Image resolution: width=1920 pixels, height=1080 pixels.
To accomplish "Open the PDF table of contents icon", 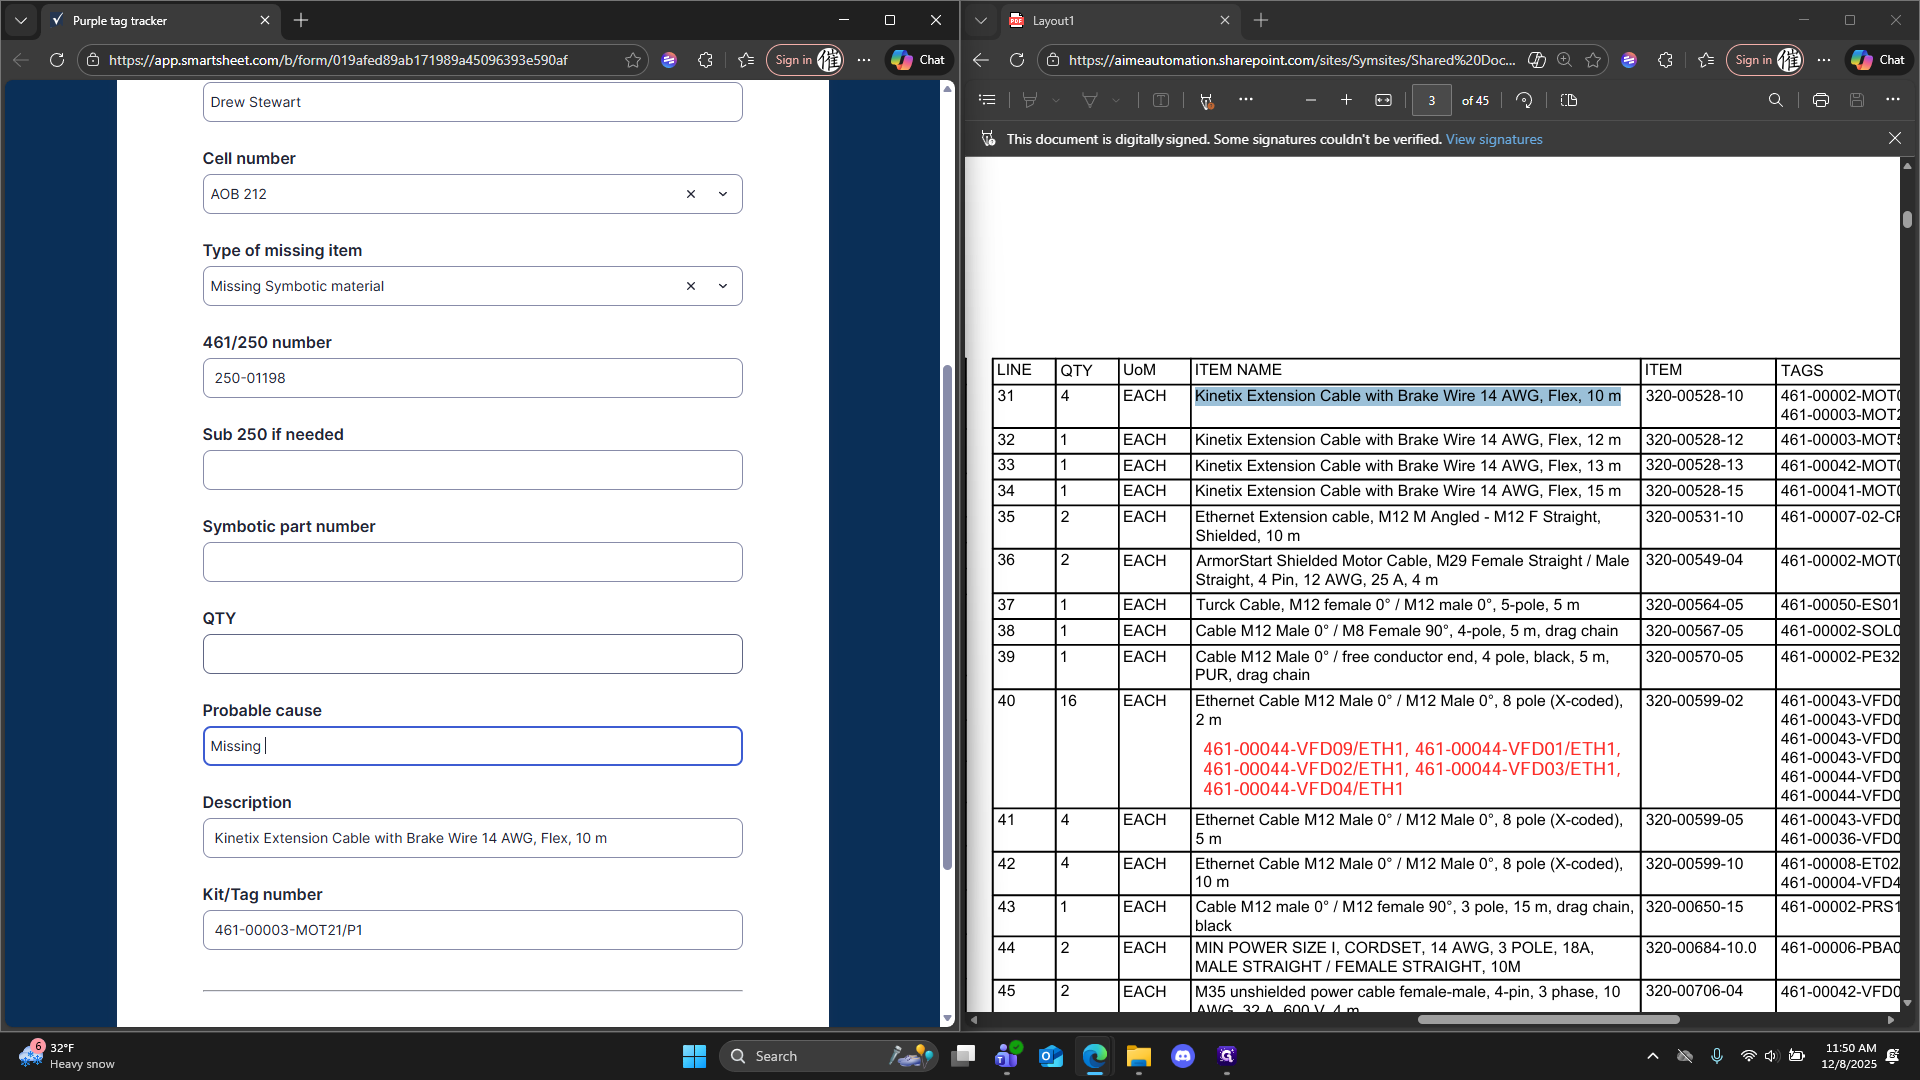I will click(x=987, y=100).
